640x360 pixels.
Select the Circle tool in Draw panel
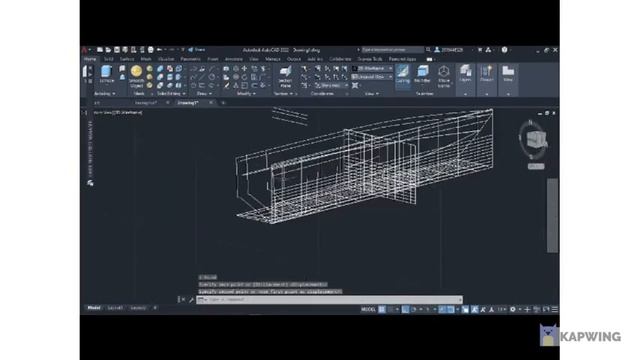[211, 76]
